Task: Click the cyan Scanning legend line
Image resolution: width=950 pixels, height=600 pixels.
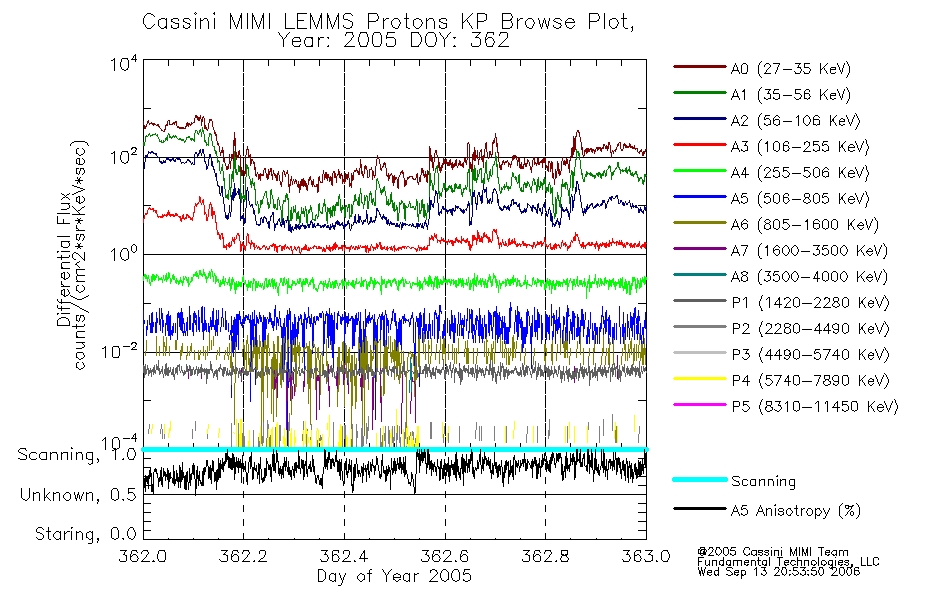Action: 699,479
